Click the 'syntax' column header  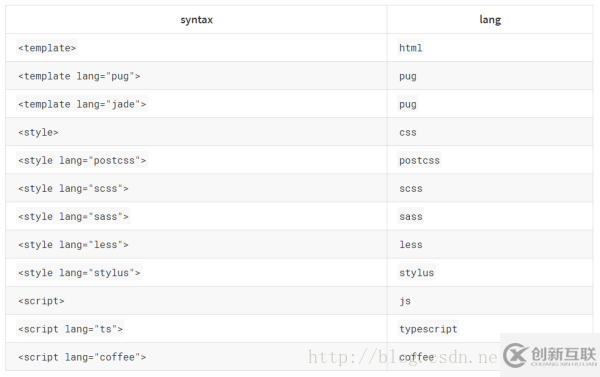coord(196,20)
